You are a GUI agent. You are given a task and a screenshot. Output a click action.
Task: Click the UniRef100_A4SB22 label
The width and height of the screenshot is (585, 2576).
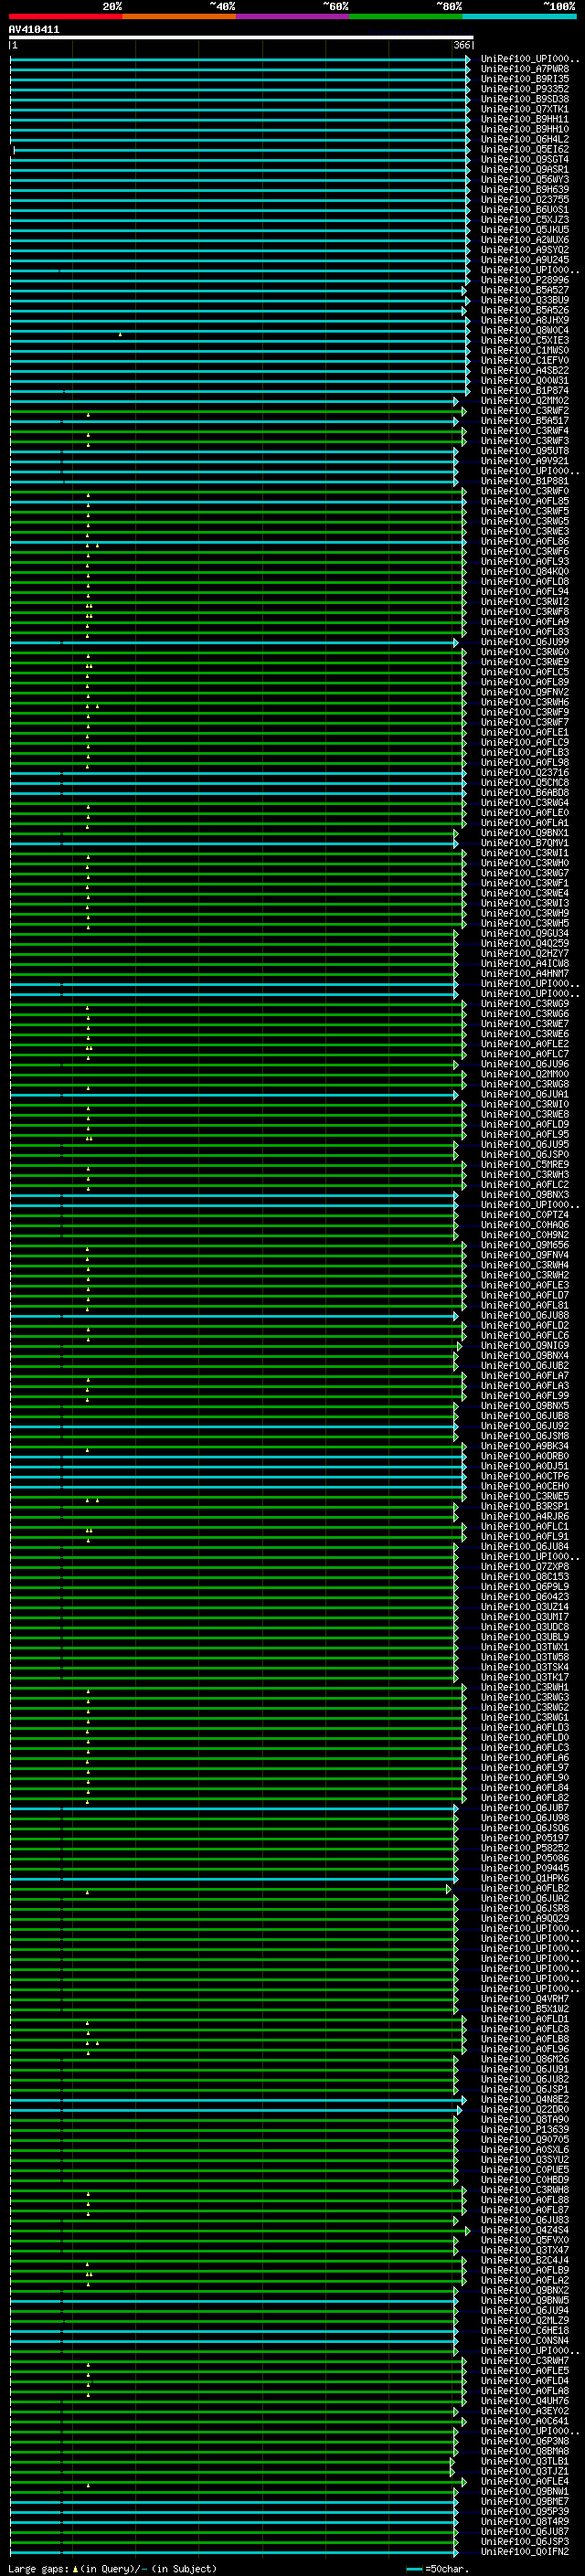pyautogui.click(x=525, y=370)
